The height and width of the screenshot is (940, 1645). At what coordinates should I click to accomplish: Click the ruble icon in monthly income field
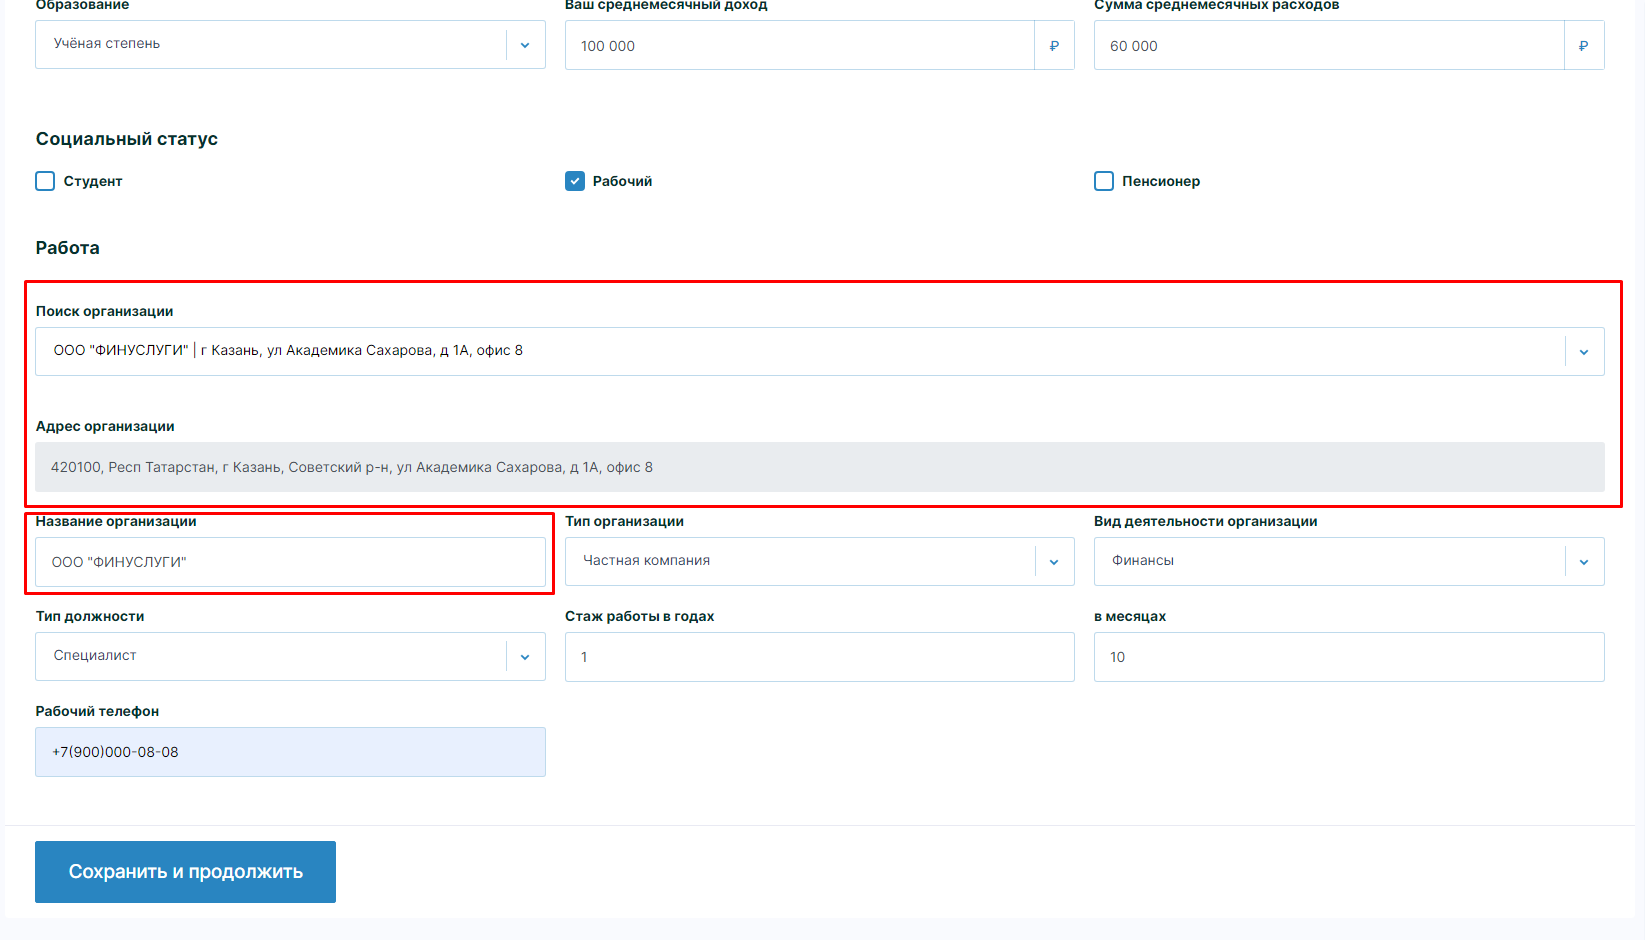pyautogui.click(x=1054, y=46)
